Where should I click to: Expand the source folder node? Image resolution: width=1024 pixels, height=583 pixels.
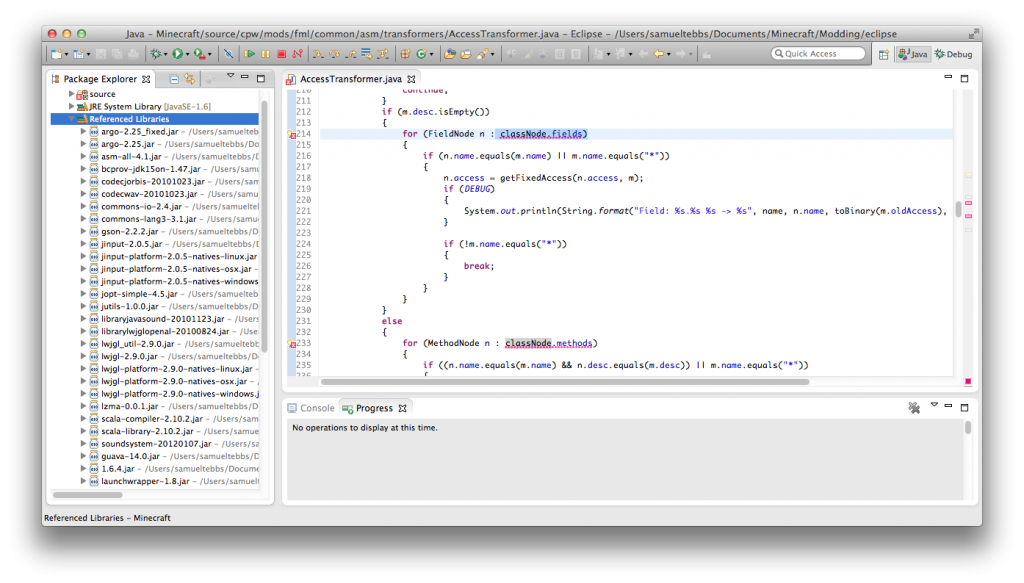(71, 94)
